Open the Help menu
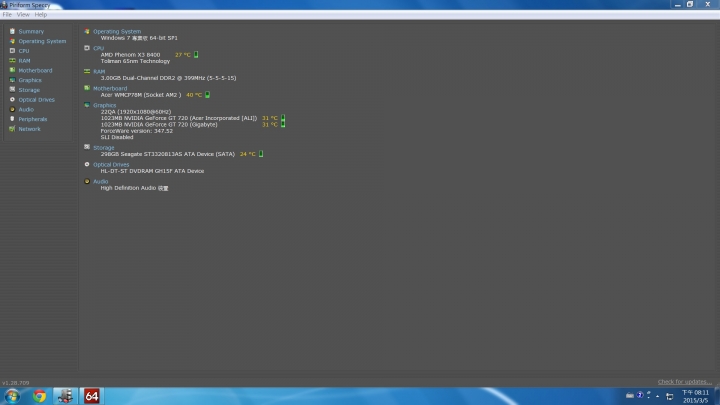 40,15
